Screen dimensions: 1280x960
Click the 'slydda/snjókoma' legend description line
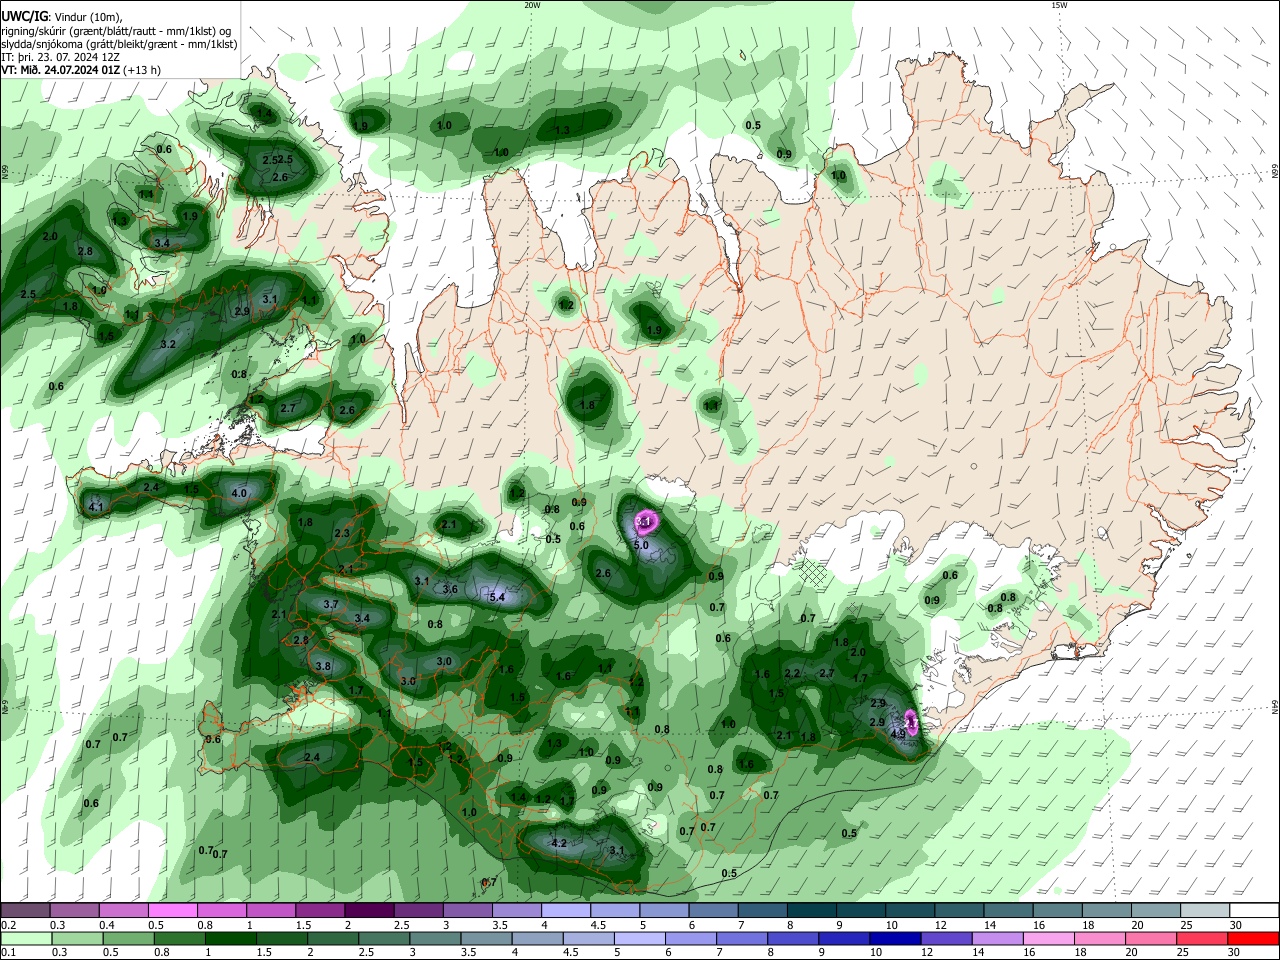click(x=119, y=44)
